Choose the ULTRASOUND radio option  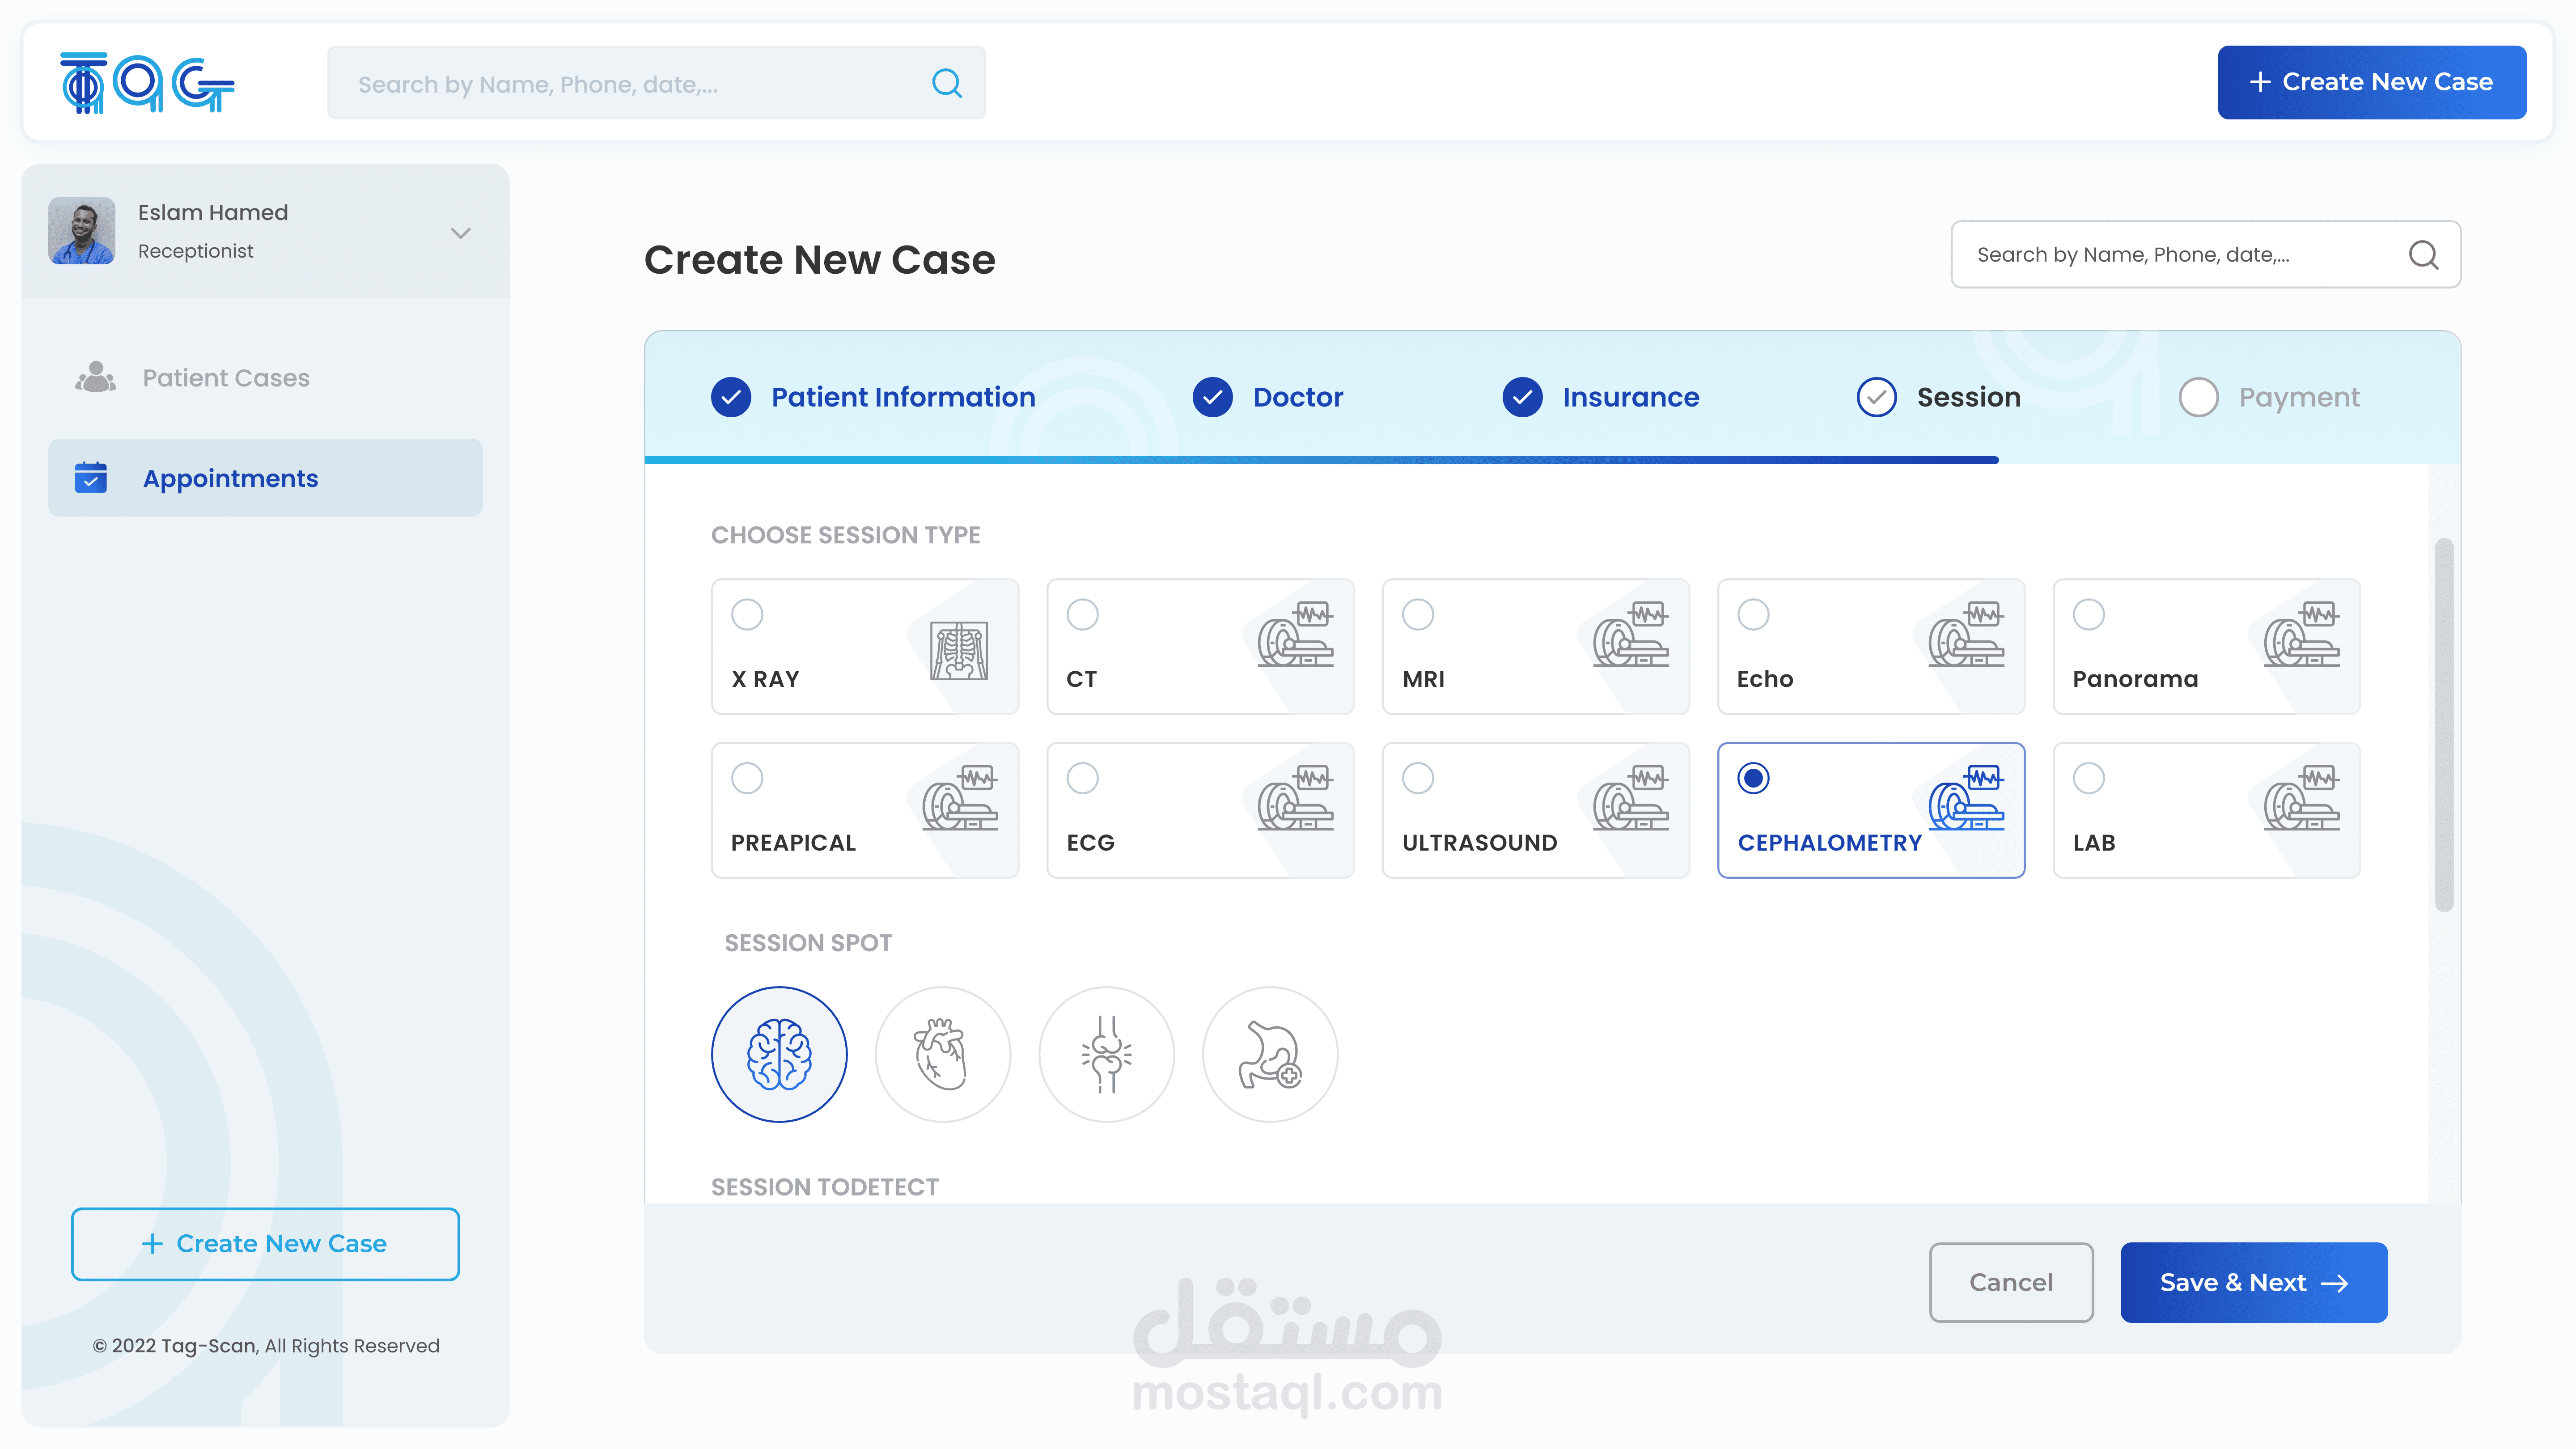[1418, 778]
